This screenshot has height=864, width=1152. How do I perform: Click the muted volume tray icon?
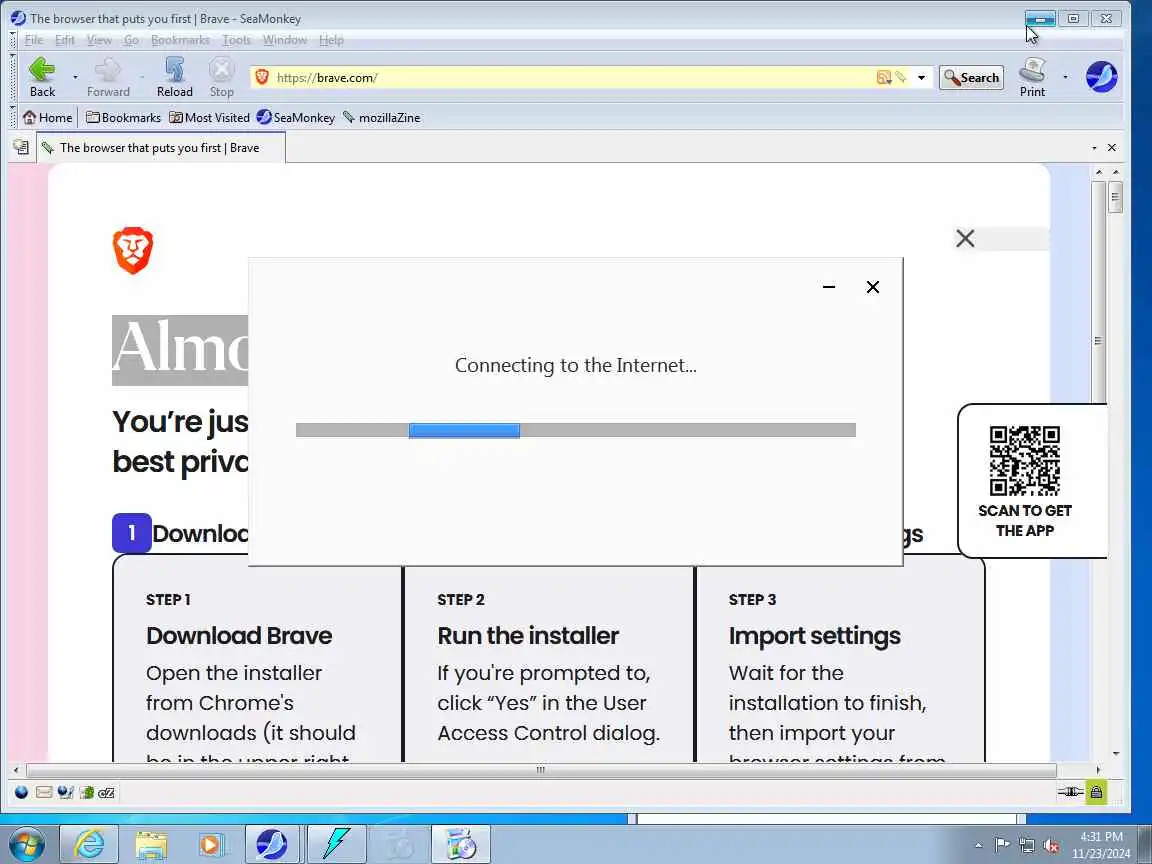point(1051,845)
